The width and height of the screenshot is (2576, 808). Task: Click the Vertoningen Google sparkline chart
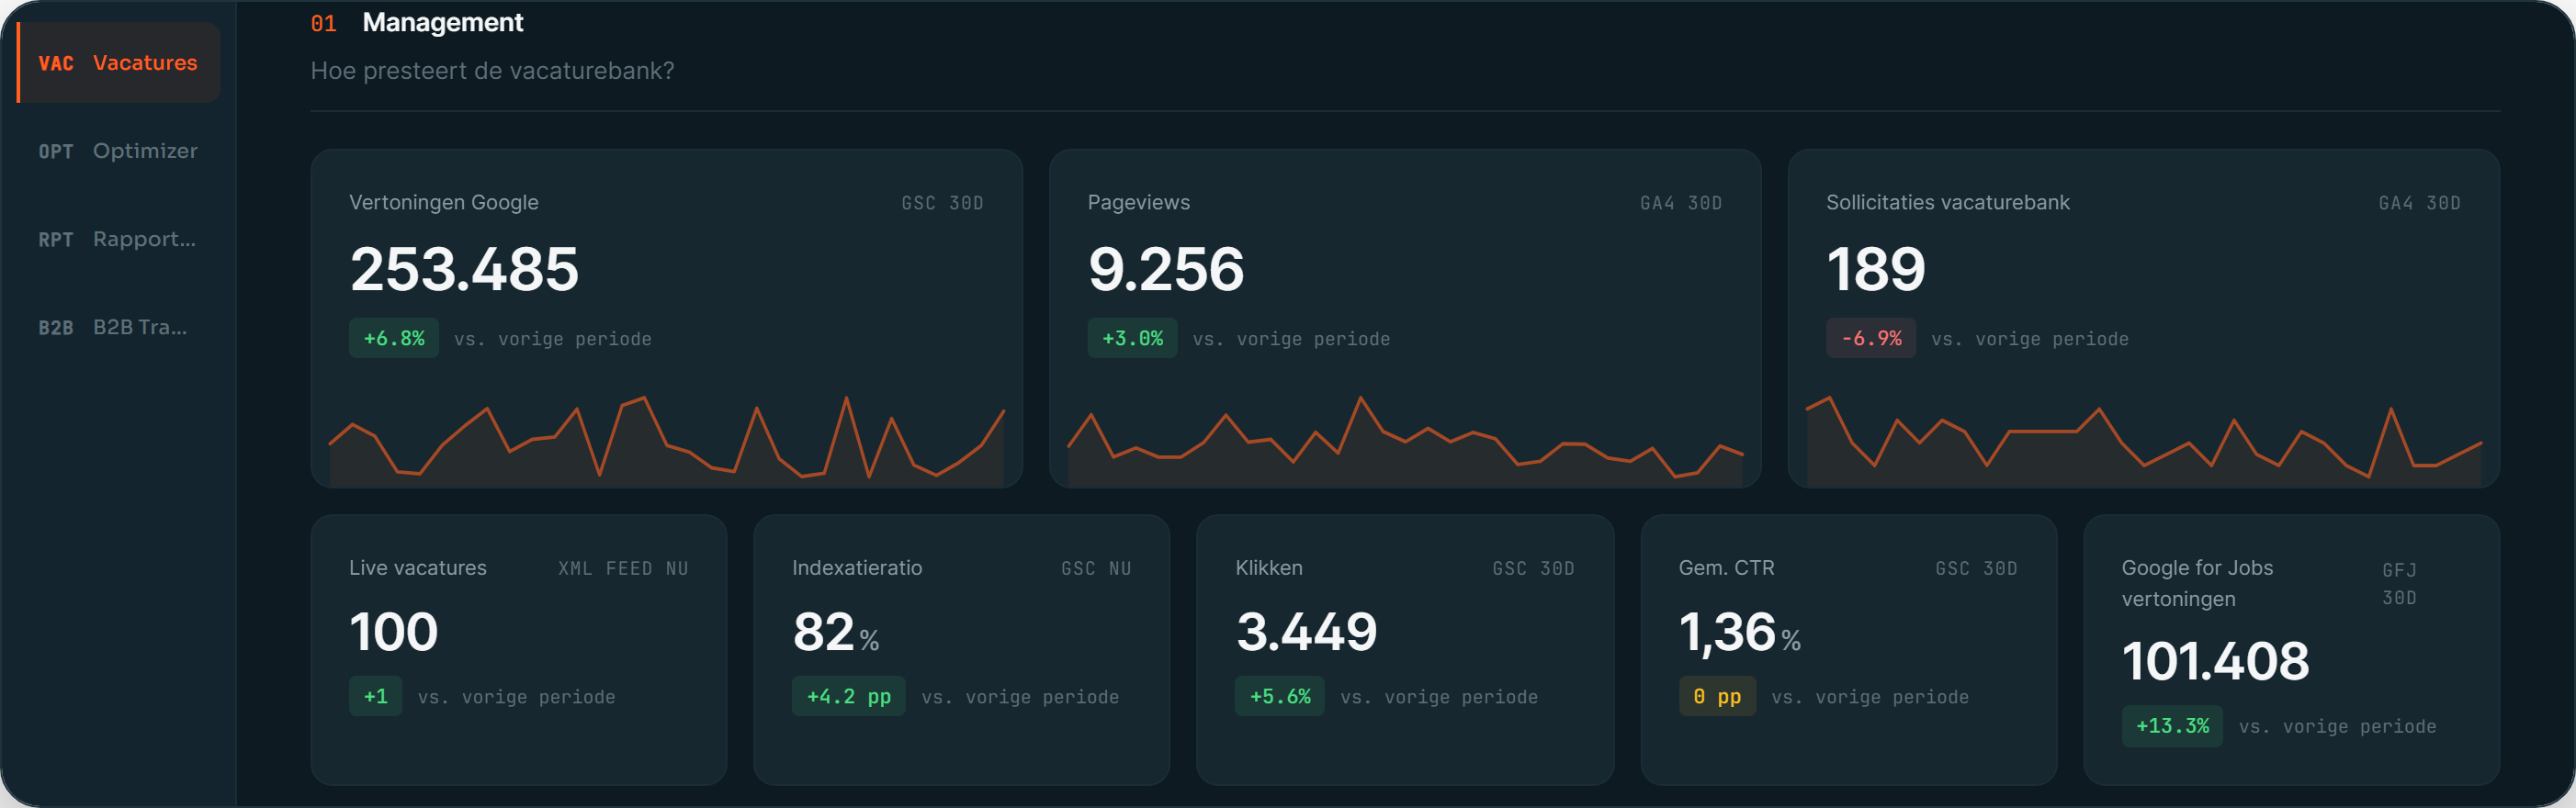(x=666, y=440)
